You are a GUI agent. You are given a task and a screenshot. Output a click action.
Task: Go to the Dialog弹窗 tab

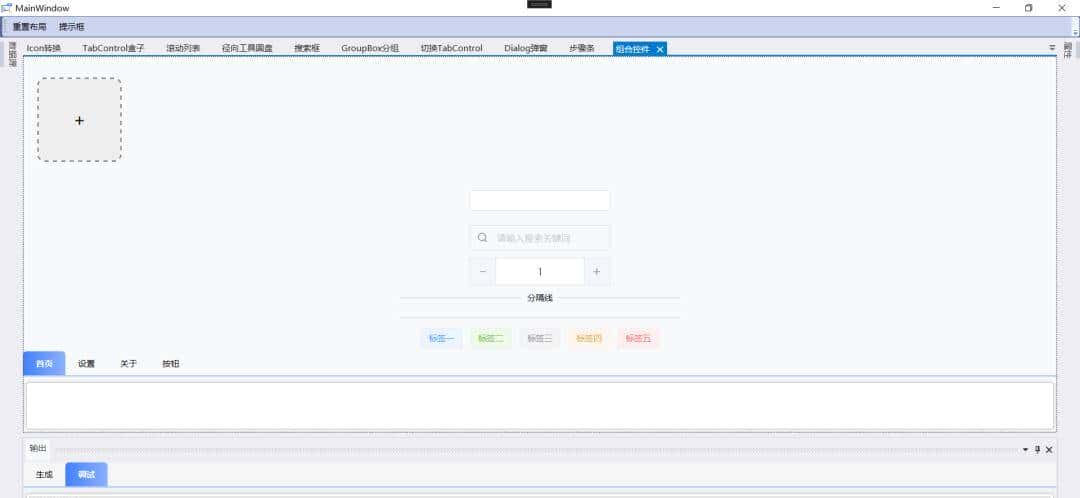pyautogui.click(x=526, y=48)
